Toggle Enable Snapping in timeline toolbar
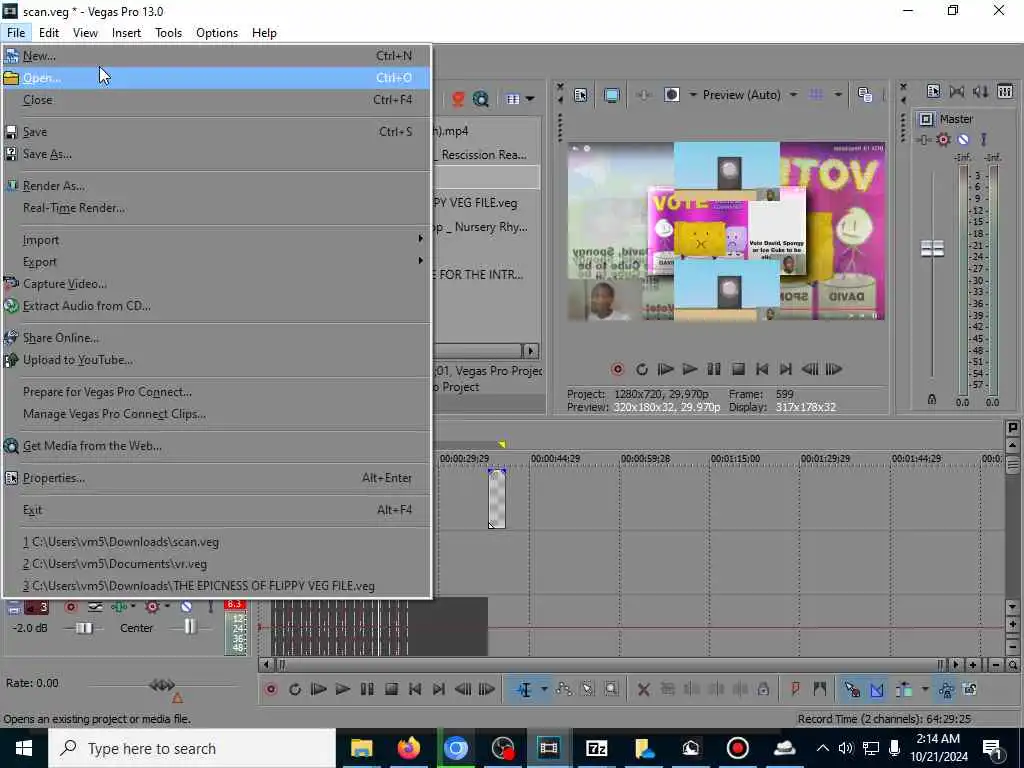Image resolution: width=1024 pixels, height=768 pixels. pyautogui.click(x=852, y=689)
